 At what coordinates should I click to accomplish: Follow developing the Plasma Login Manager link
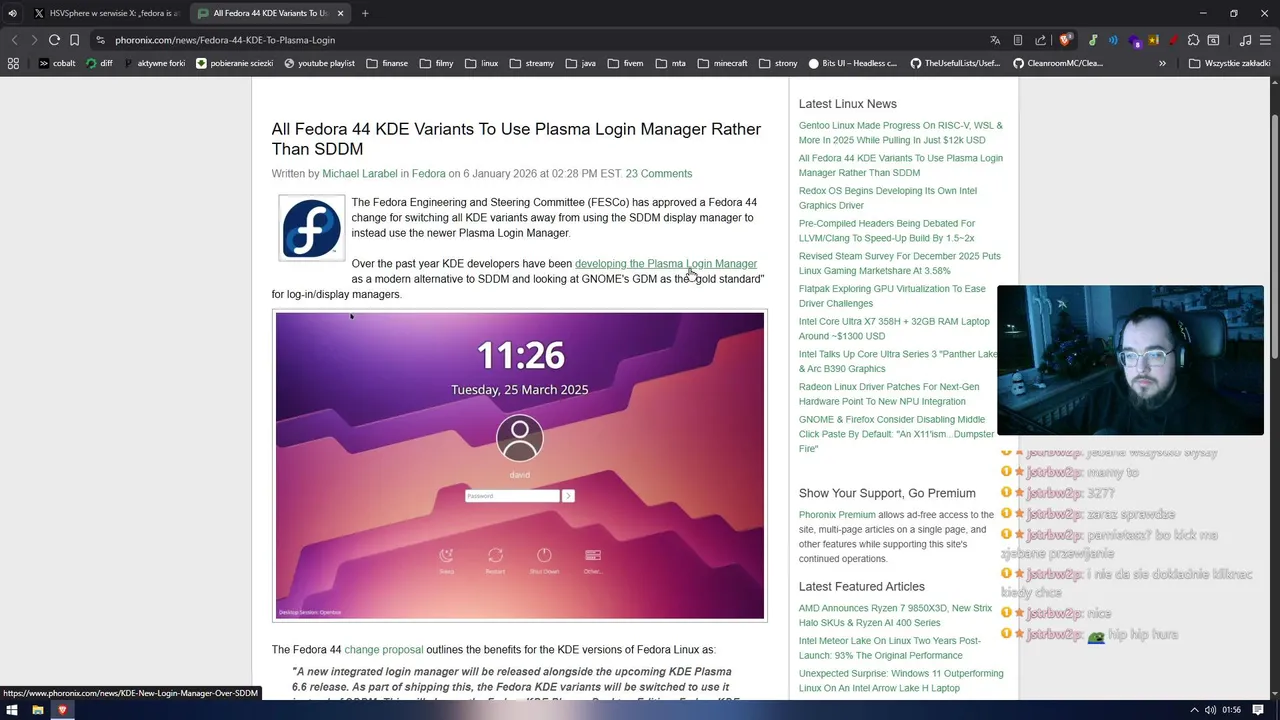pyautogui.click(x=666, y=264)
